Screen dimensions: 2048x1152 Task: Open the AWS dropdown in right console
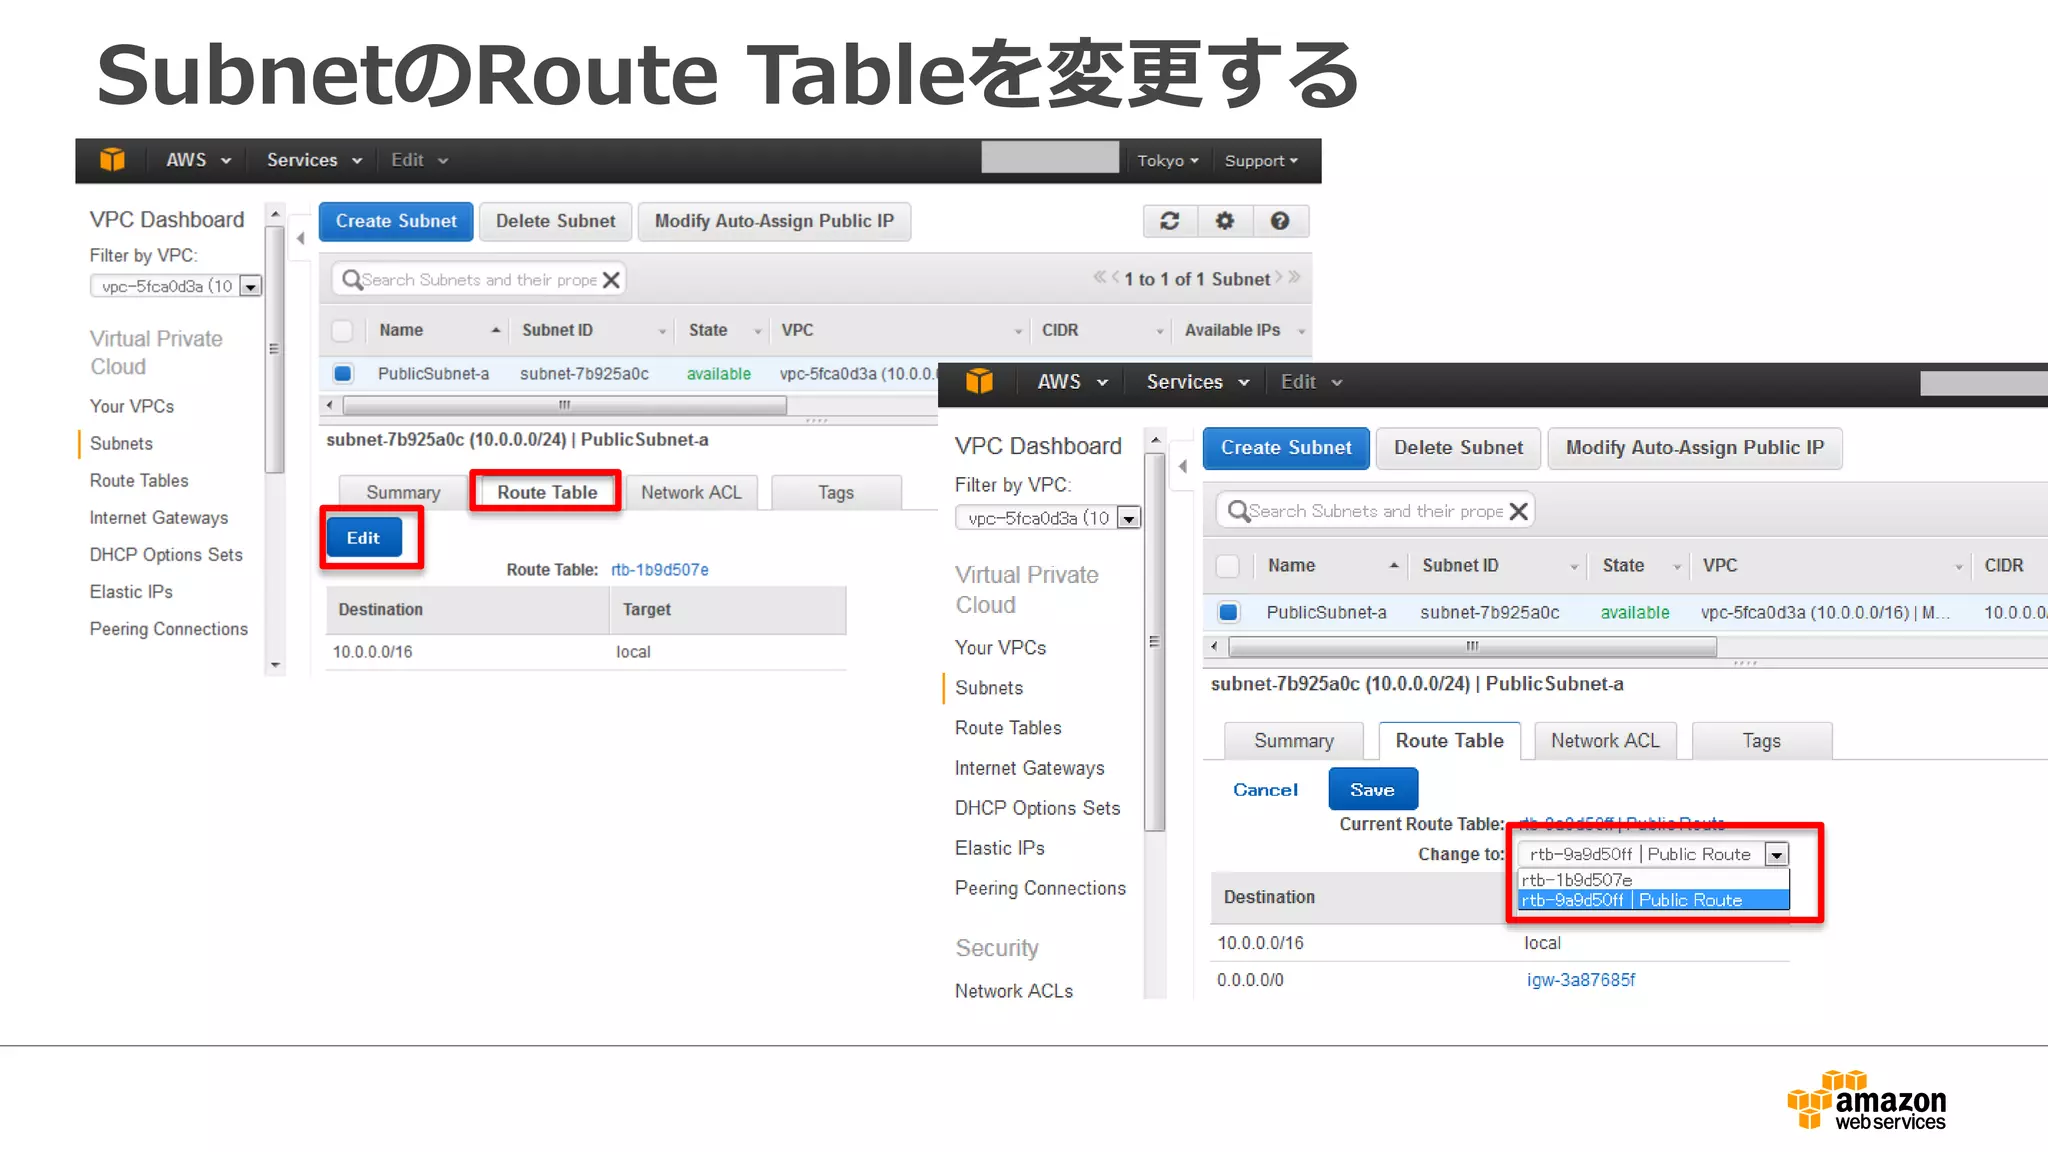[x=1072, y=382]
